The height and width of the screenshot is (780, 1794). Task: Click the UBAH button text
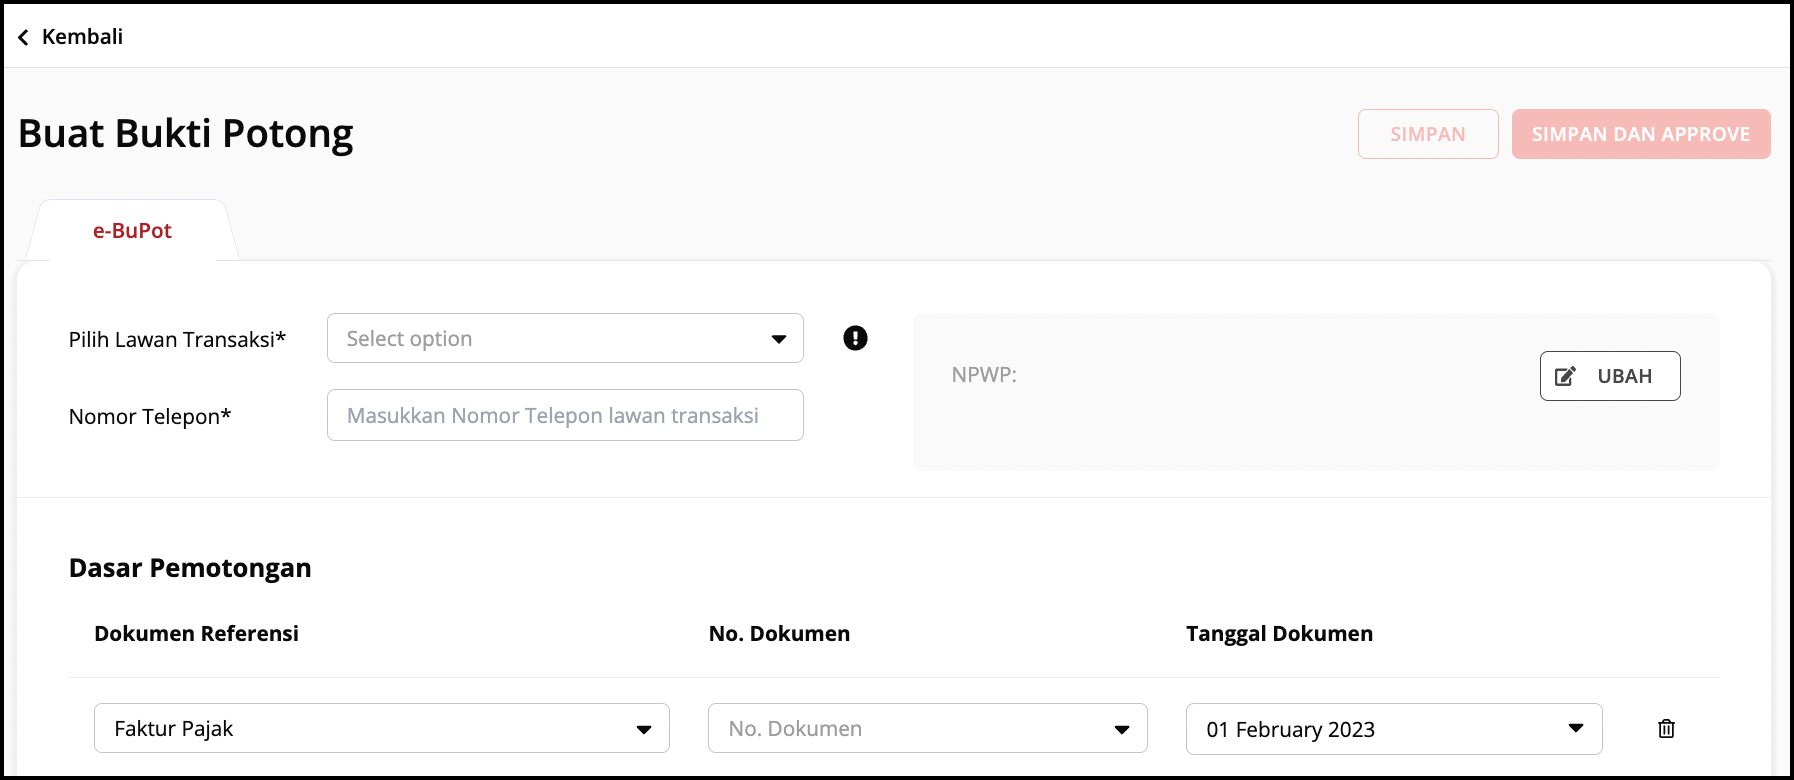[1624, 376]
